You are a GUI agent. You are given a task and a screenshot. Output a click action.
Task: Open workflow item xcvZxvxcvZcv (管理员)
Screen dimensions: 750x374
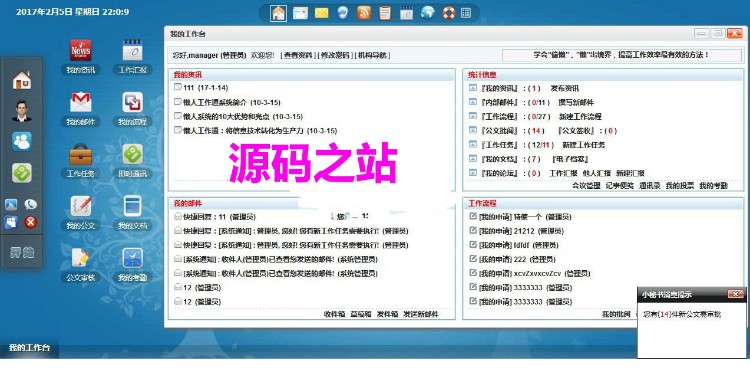534,274
